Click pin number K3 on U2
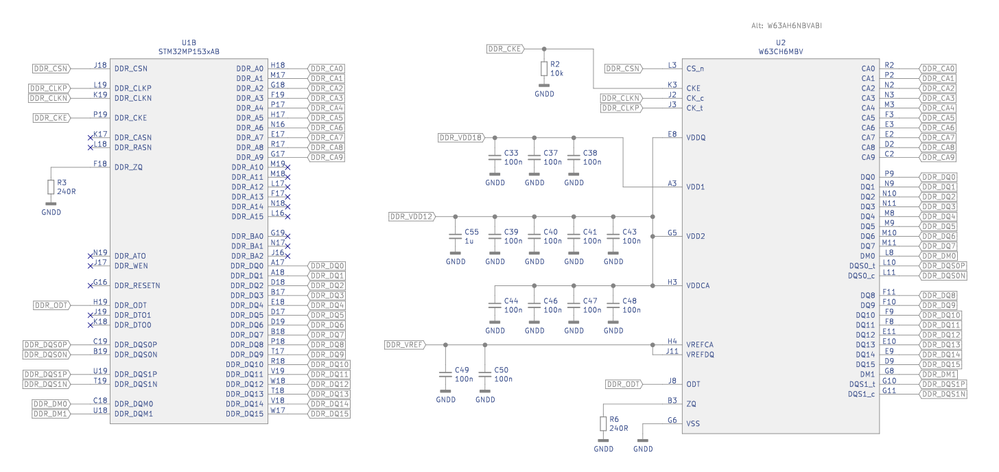 (x=672, y=84)
